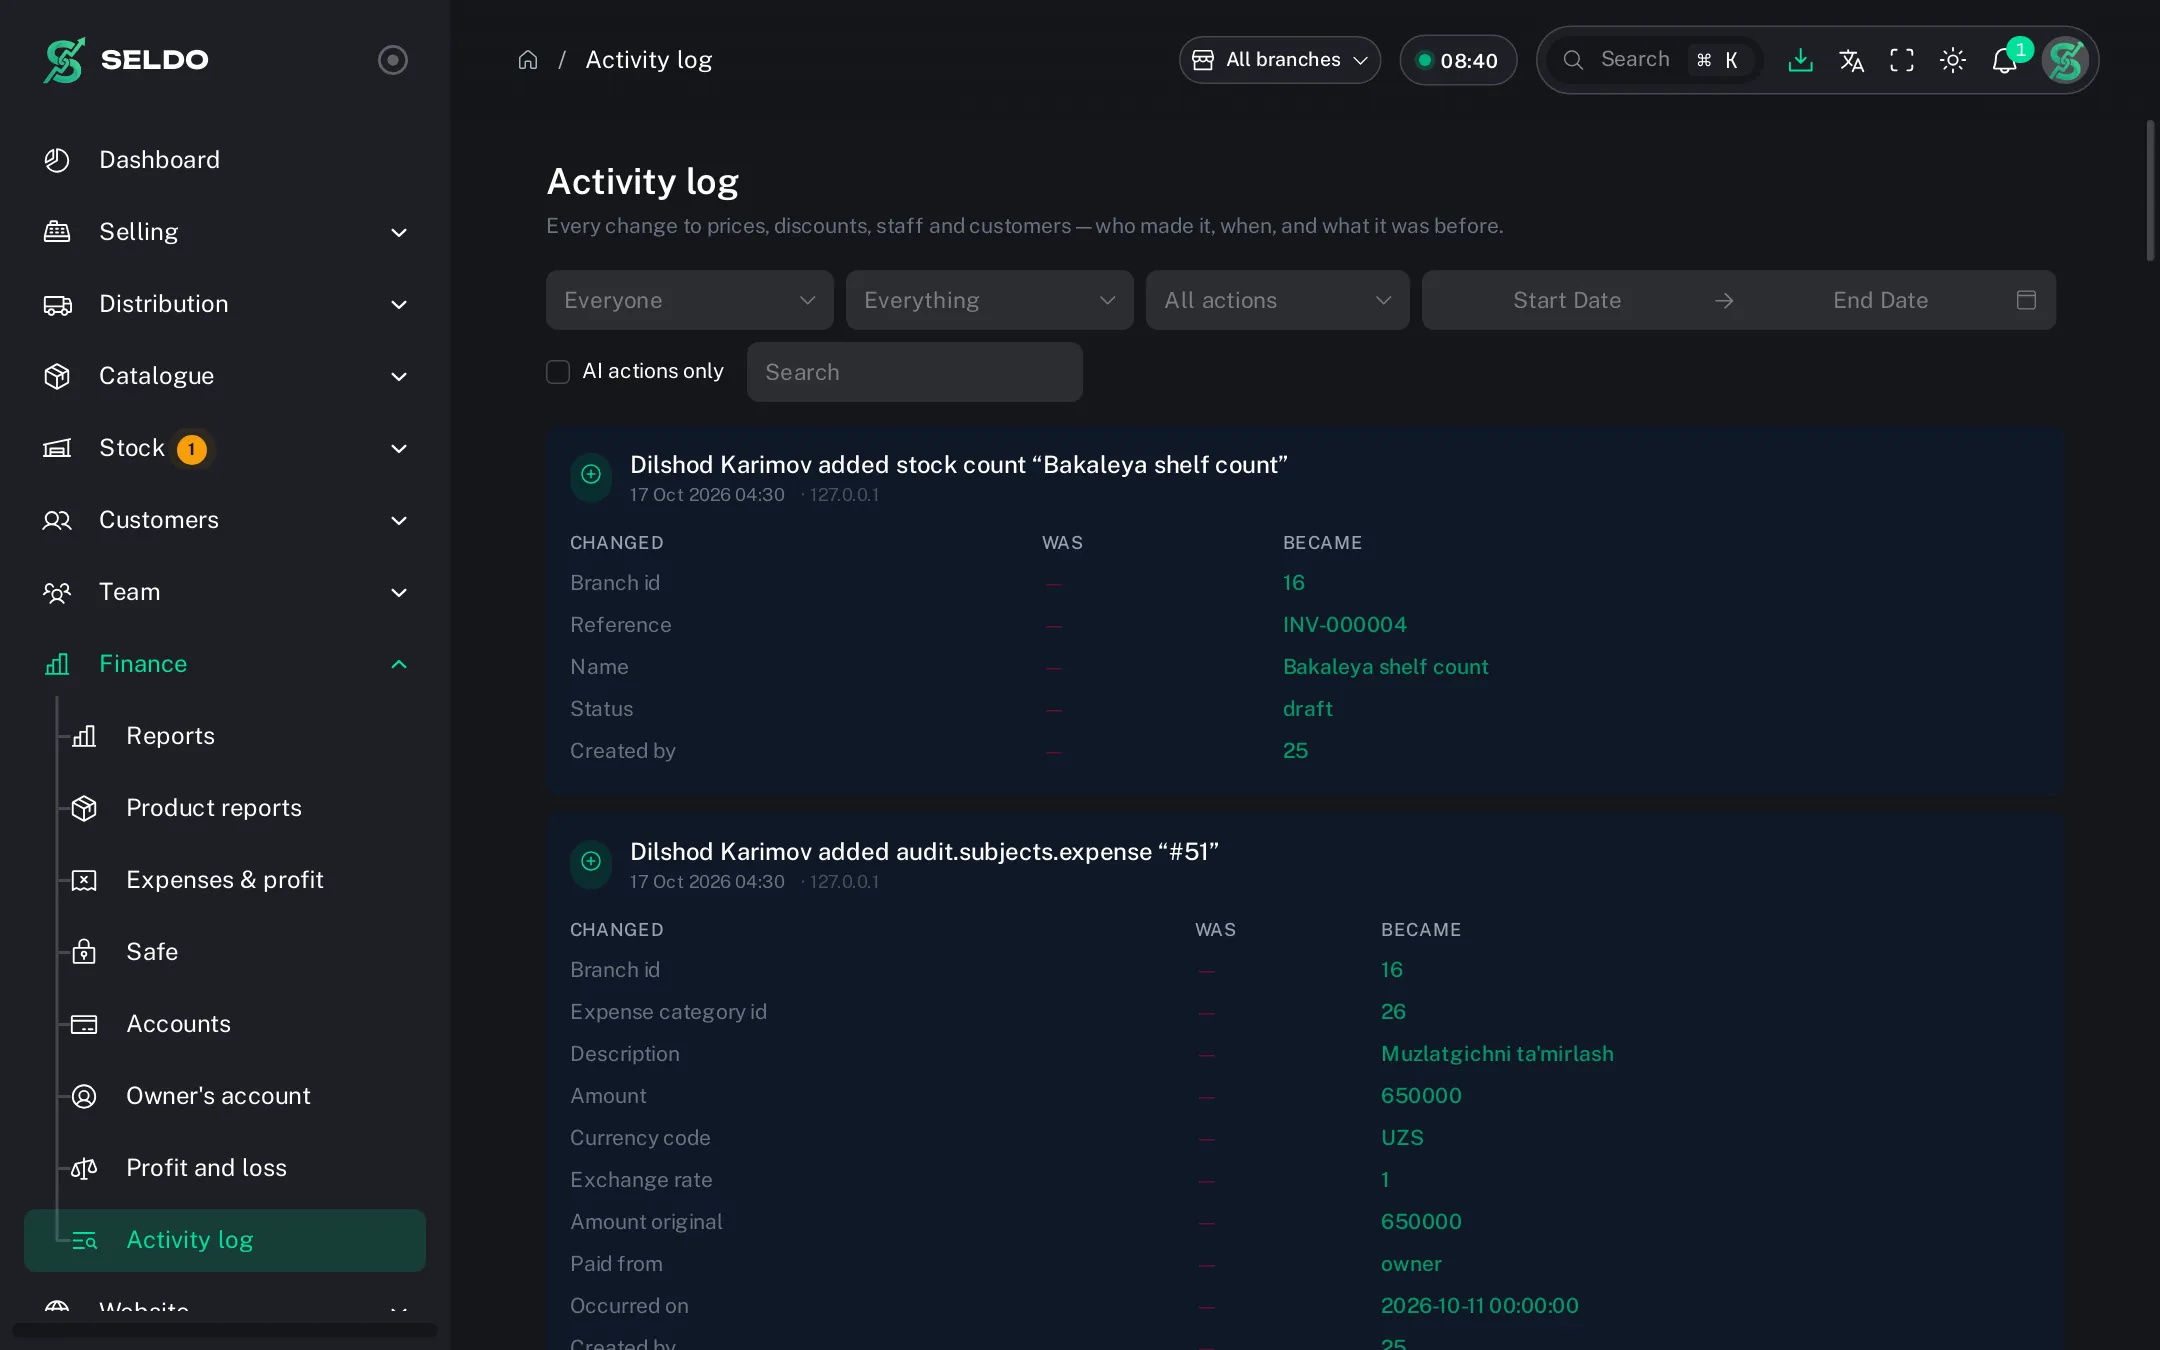This screenshot has height=1350, width=2160.
Task: Click the SELDO logo icon
Action: pos(64,60)
